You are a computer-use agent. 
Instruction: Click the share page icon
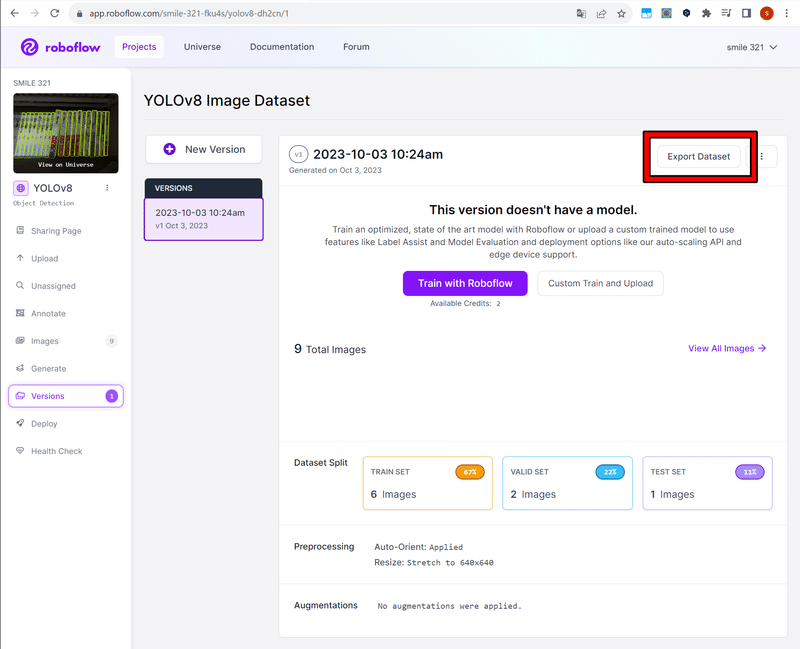602,14
